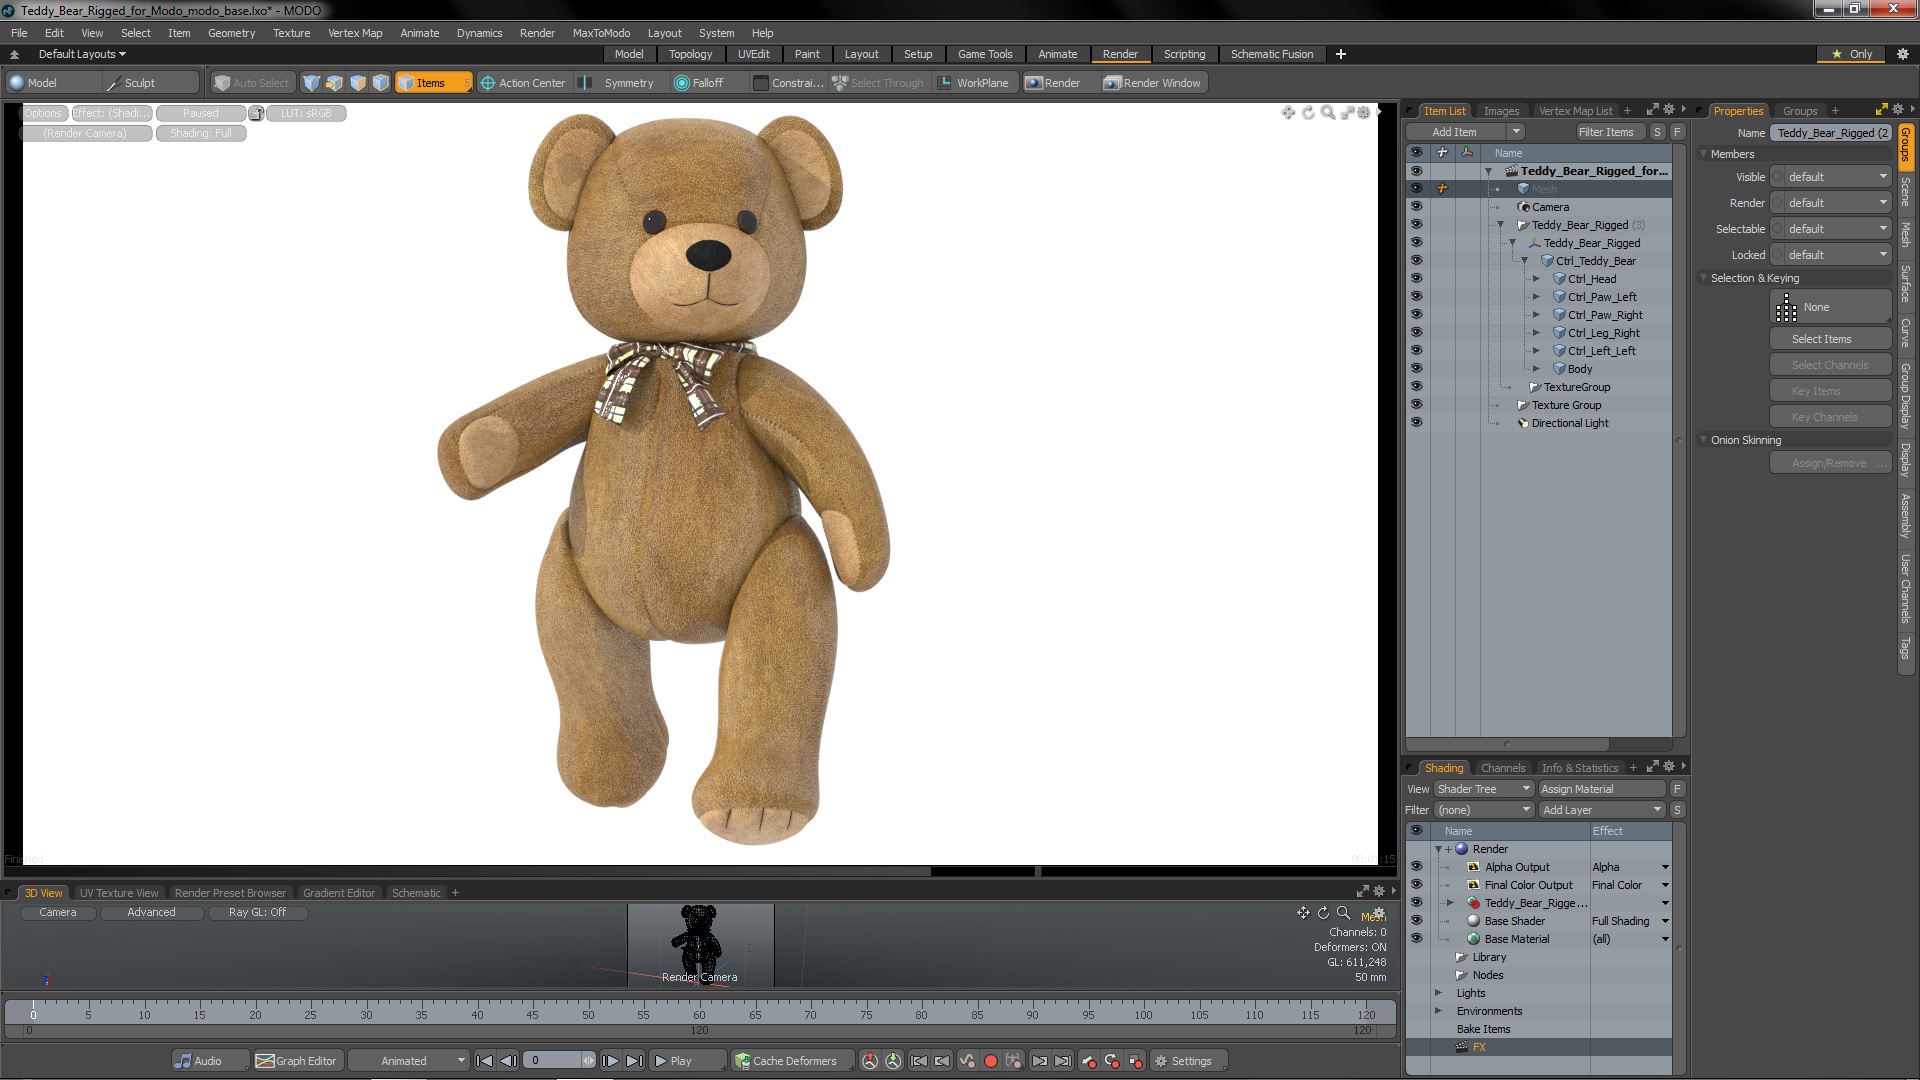Click the viewport Options button

[43, 113]
